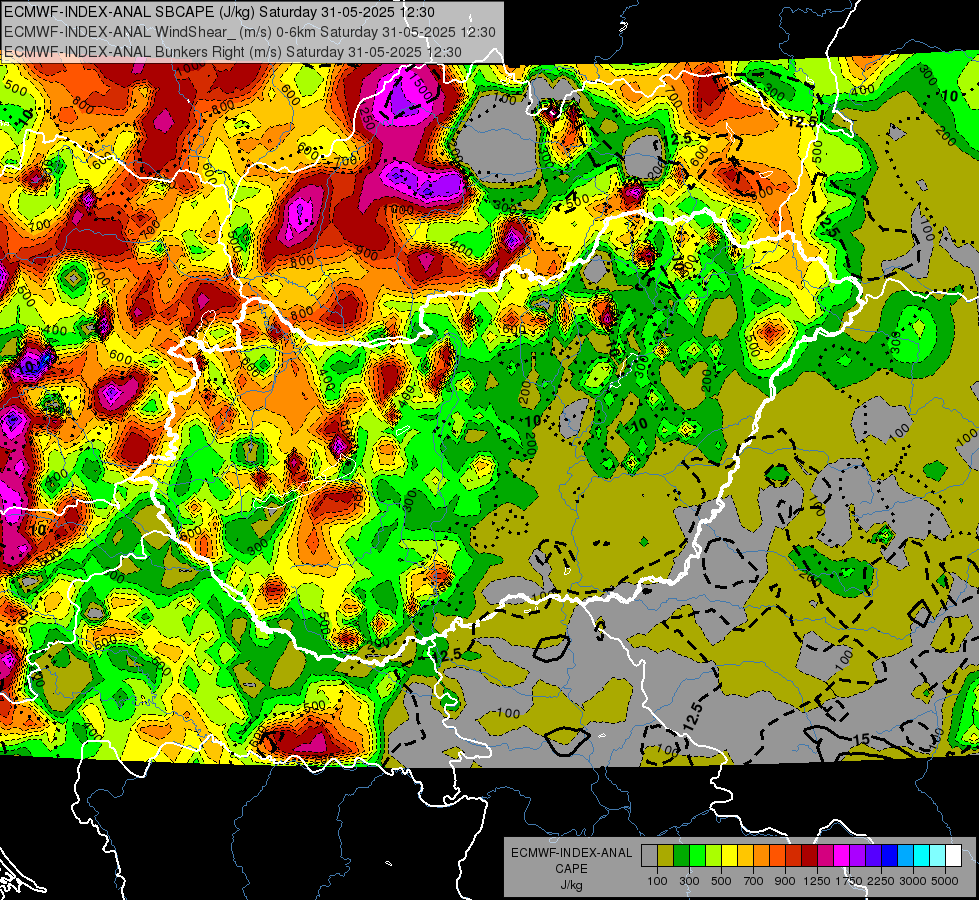Click the 300 tick label in legend
Image resolution: width=979 pixels, height=900 pixels.
pyautogui.click(x=689, y=881)
